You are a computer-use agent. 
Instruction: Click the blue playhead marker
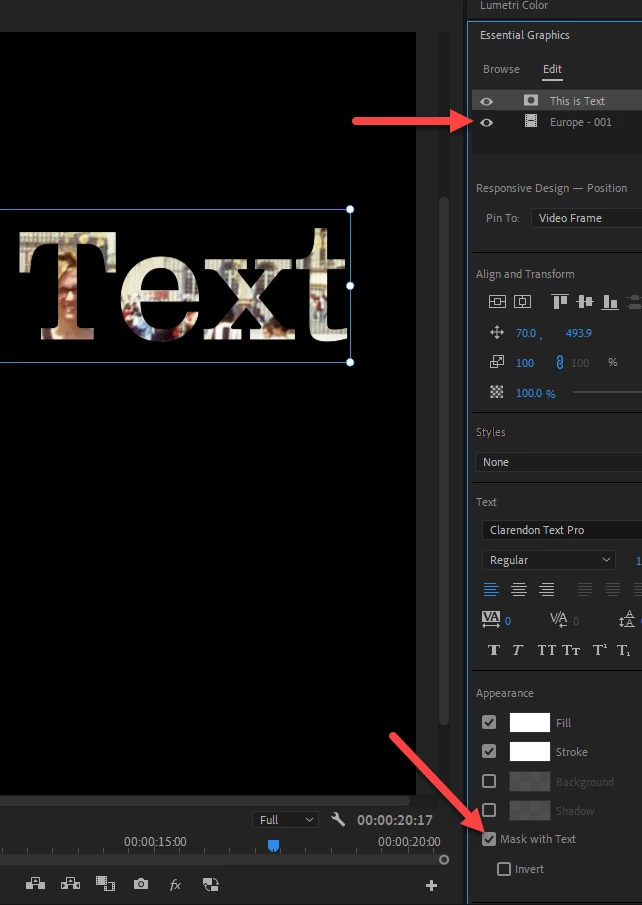click(x=274, y=846)
